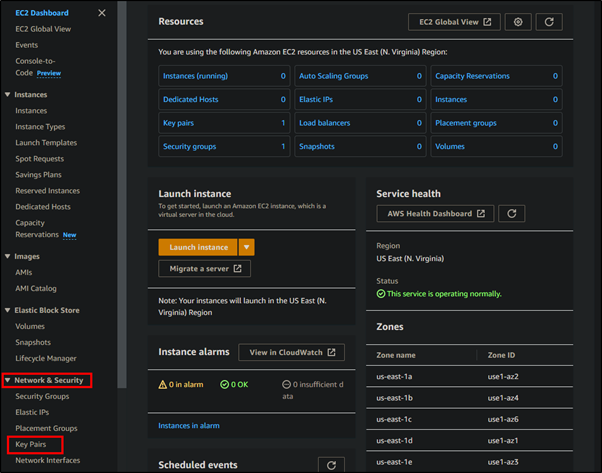Open Security Groups in the sidebar
Image resolution: width=602 pixels, height=473 pixels.
click(x=42, y=397)
